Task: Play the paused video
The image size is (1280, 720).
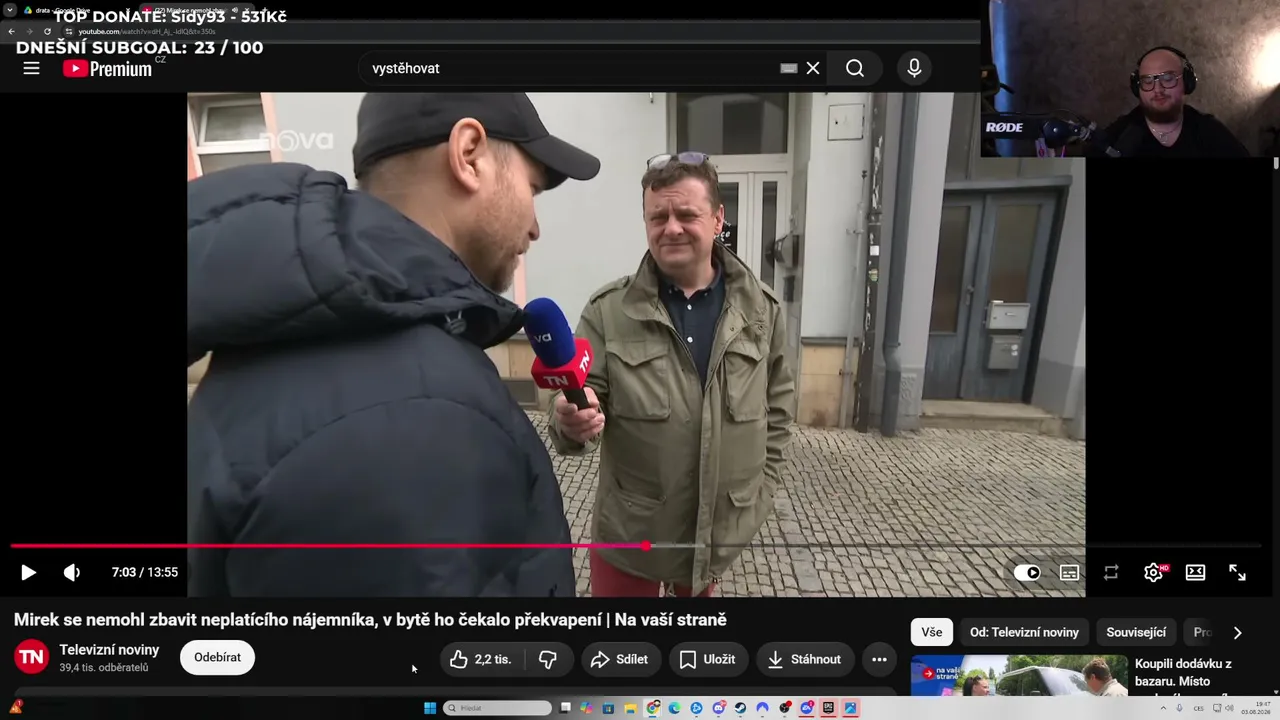Action: tap(28, 572)
